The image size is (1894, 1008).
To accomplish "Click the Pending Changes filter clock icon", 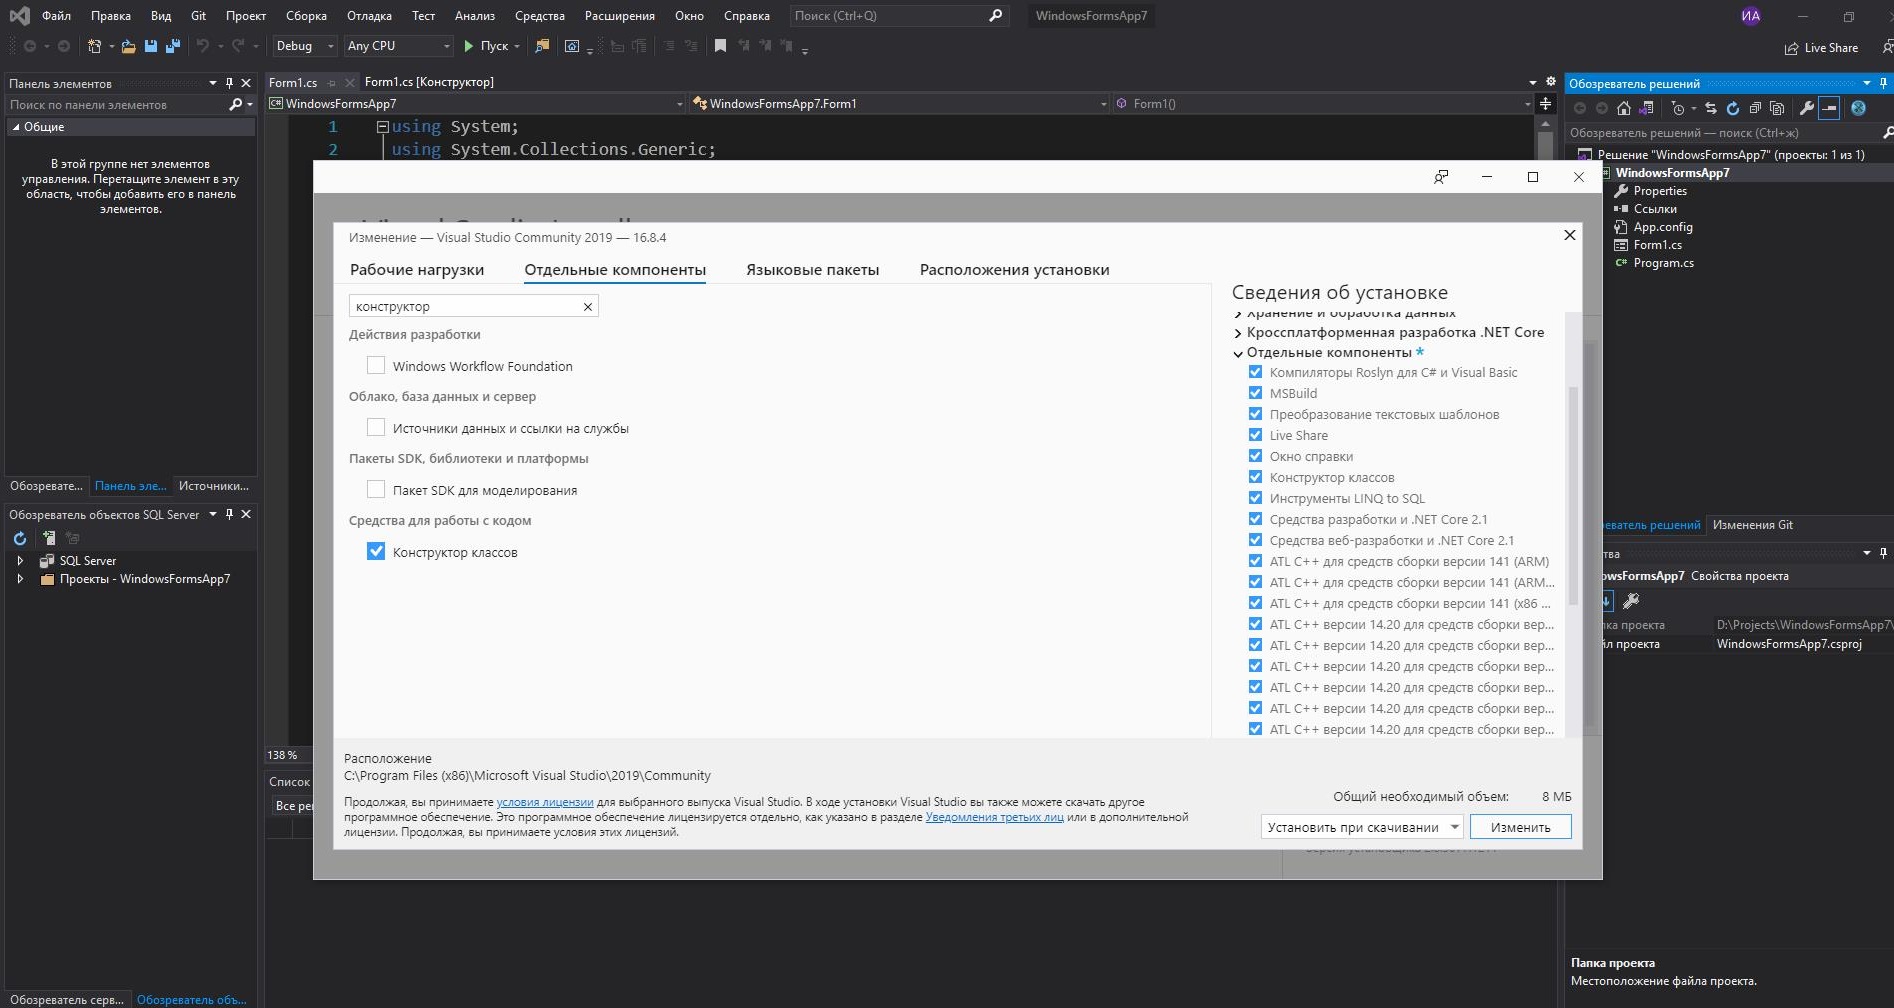I will coord(1678,108).
